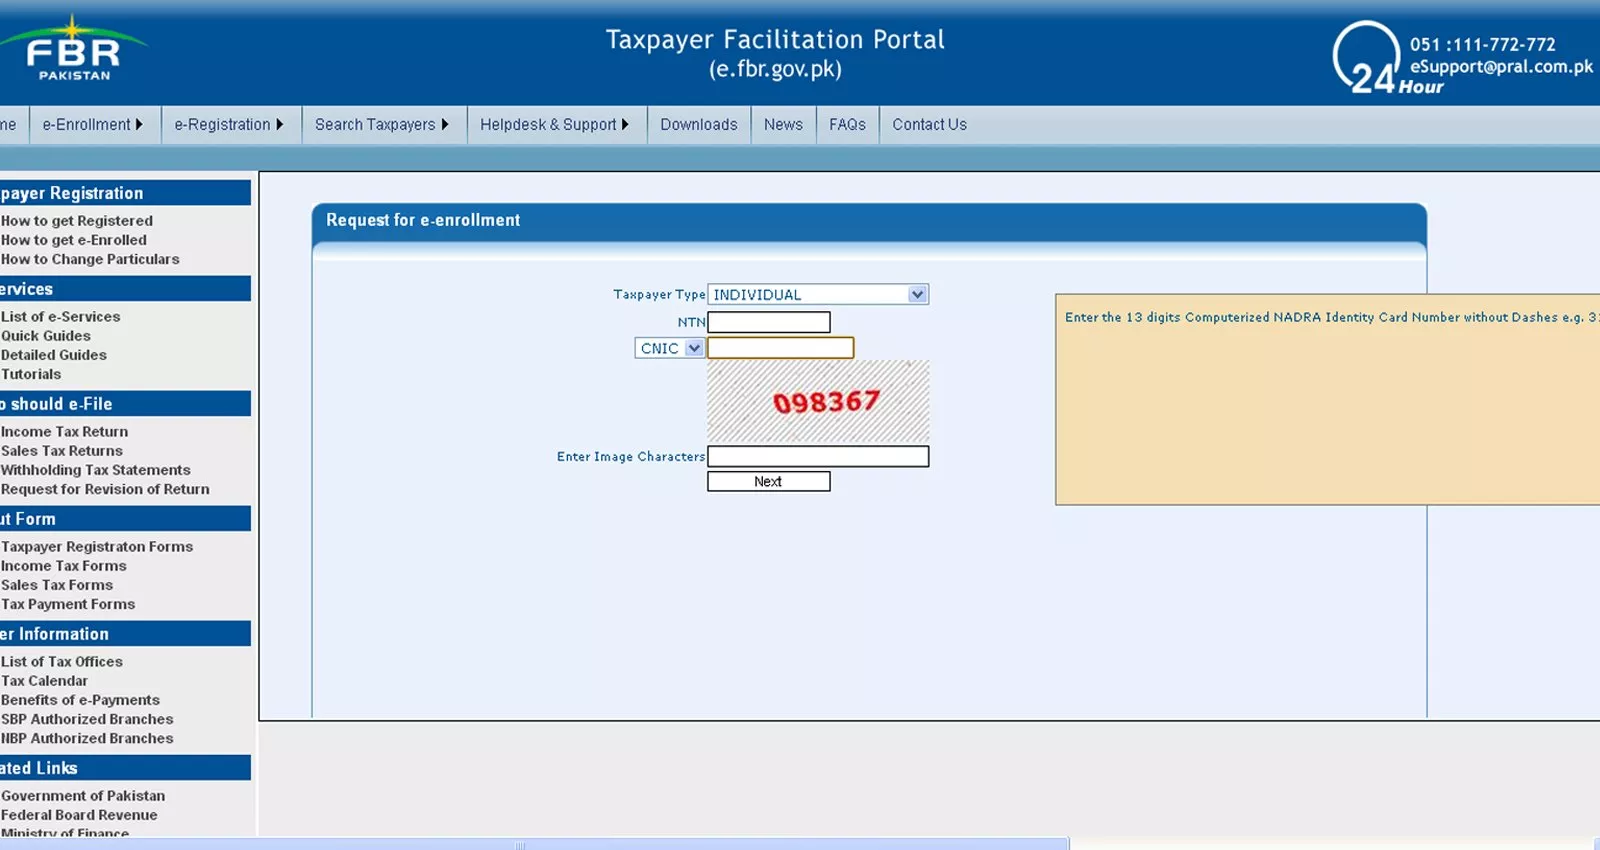Open Benefits of e-Payments link
The width and height of the screenshot is (1600, 850).
pos(80,700)
